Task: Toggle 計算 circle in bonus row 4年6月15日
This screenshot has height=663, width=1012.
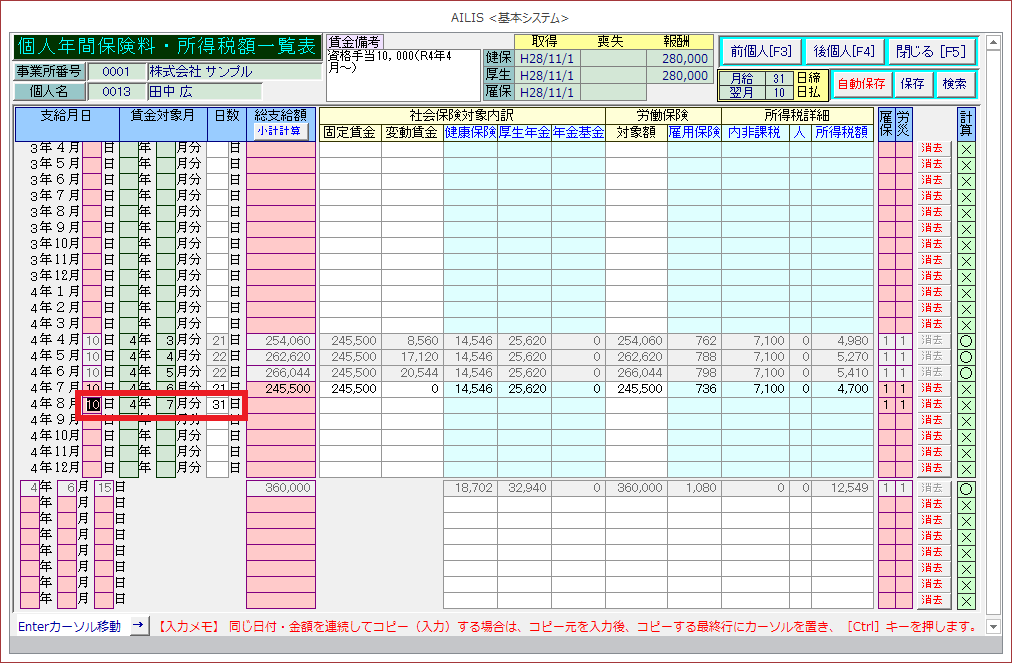Action: tap(965, 488)
